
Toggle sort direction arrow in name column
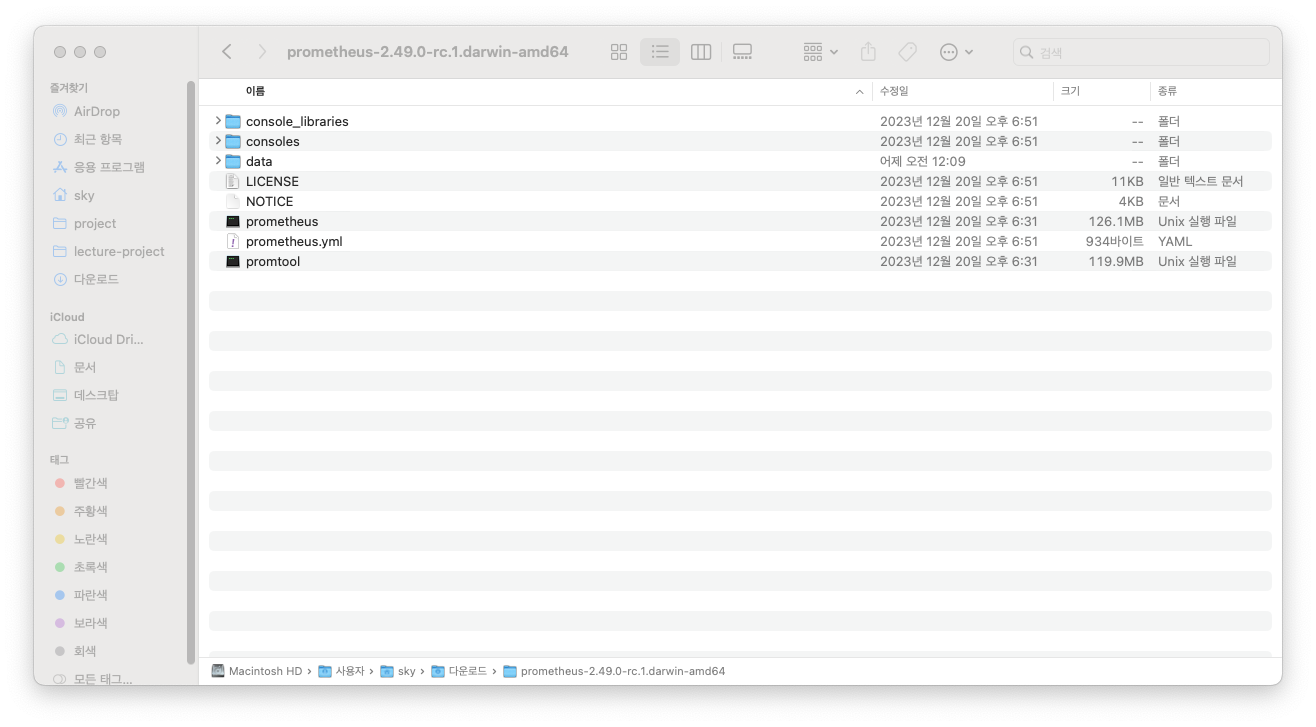(x=860, y=92)
